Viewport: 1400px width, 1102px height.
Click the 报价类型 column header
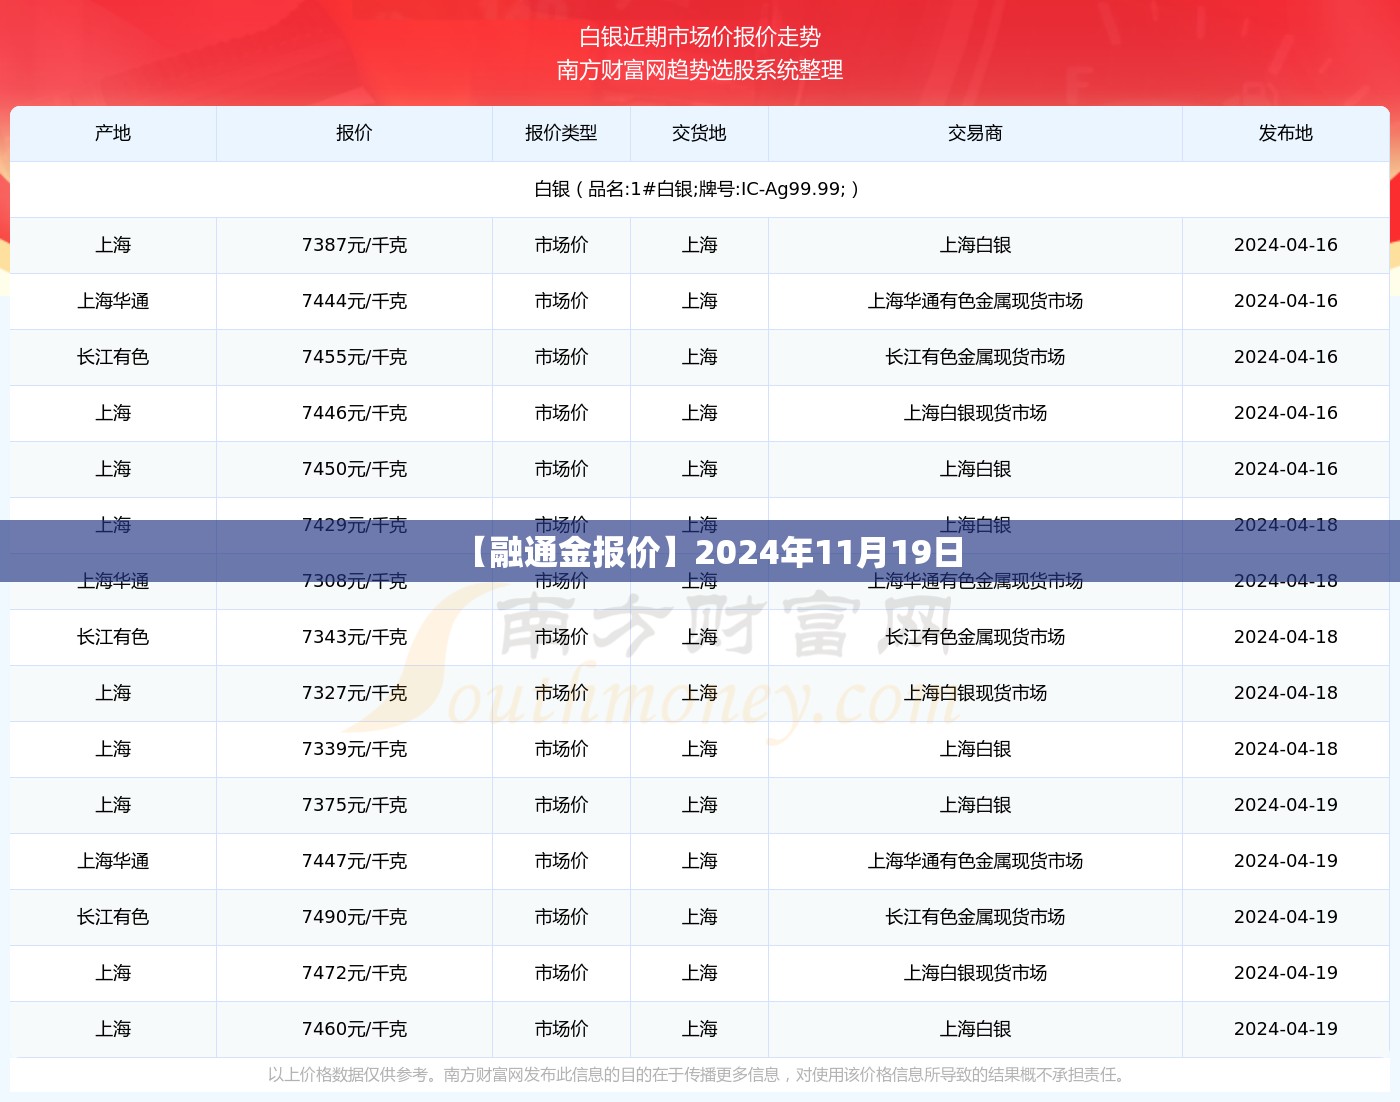click(561, 133)
